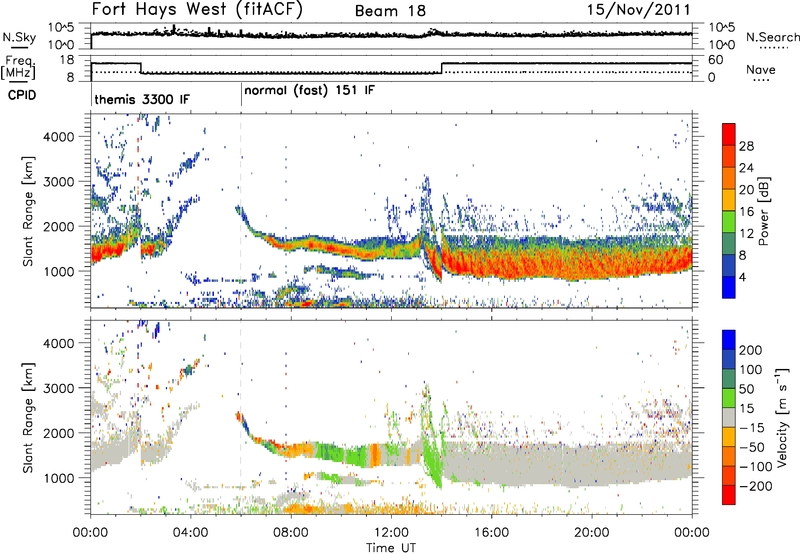Click the '-15' Velocity colorbar value
This screenshot has width=800, height=554.
pos(751,428)
